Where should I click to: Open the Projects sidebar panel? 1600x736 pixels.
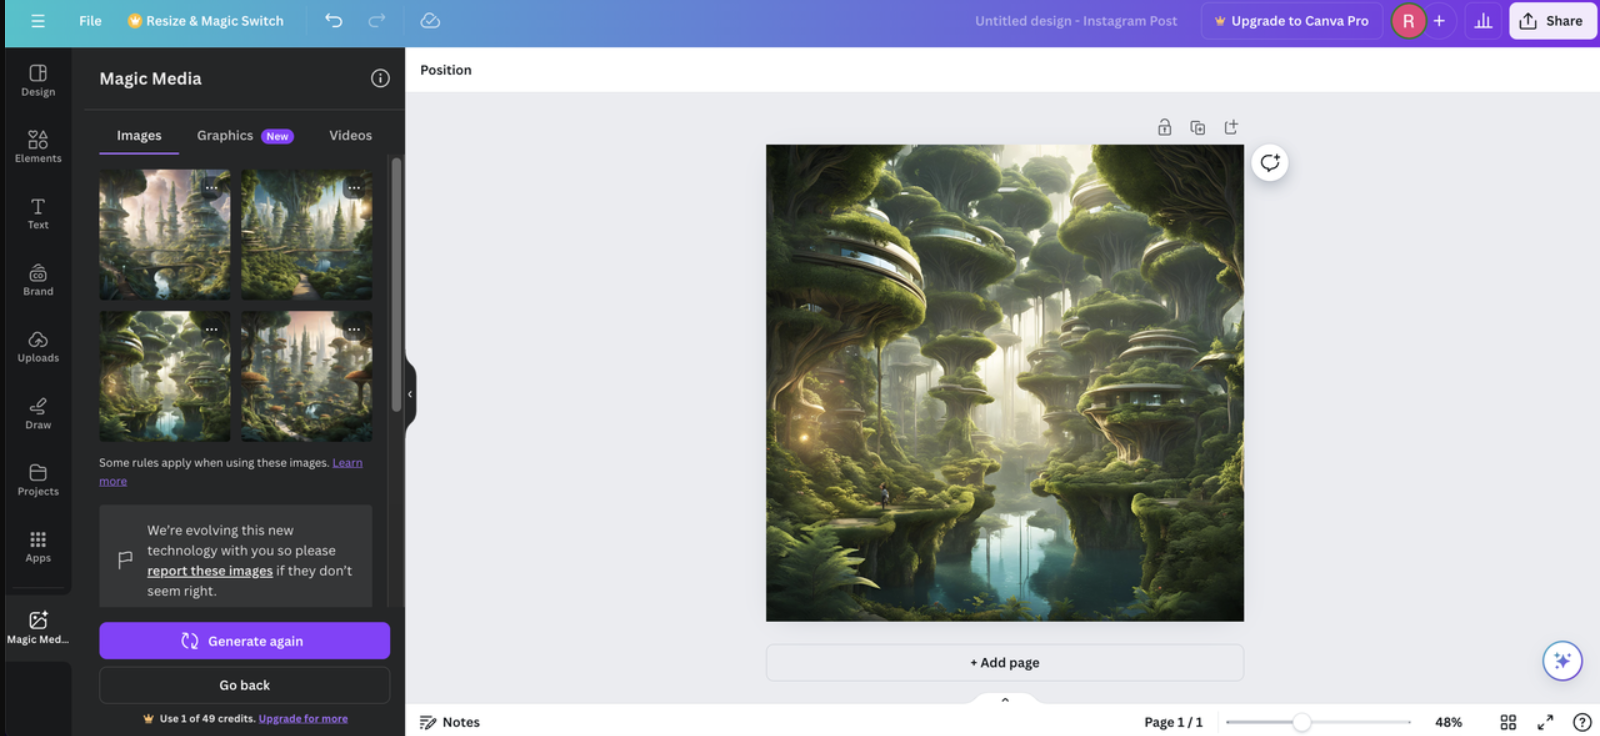(38, 480)
